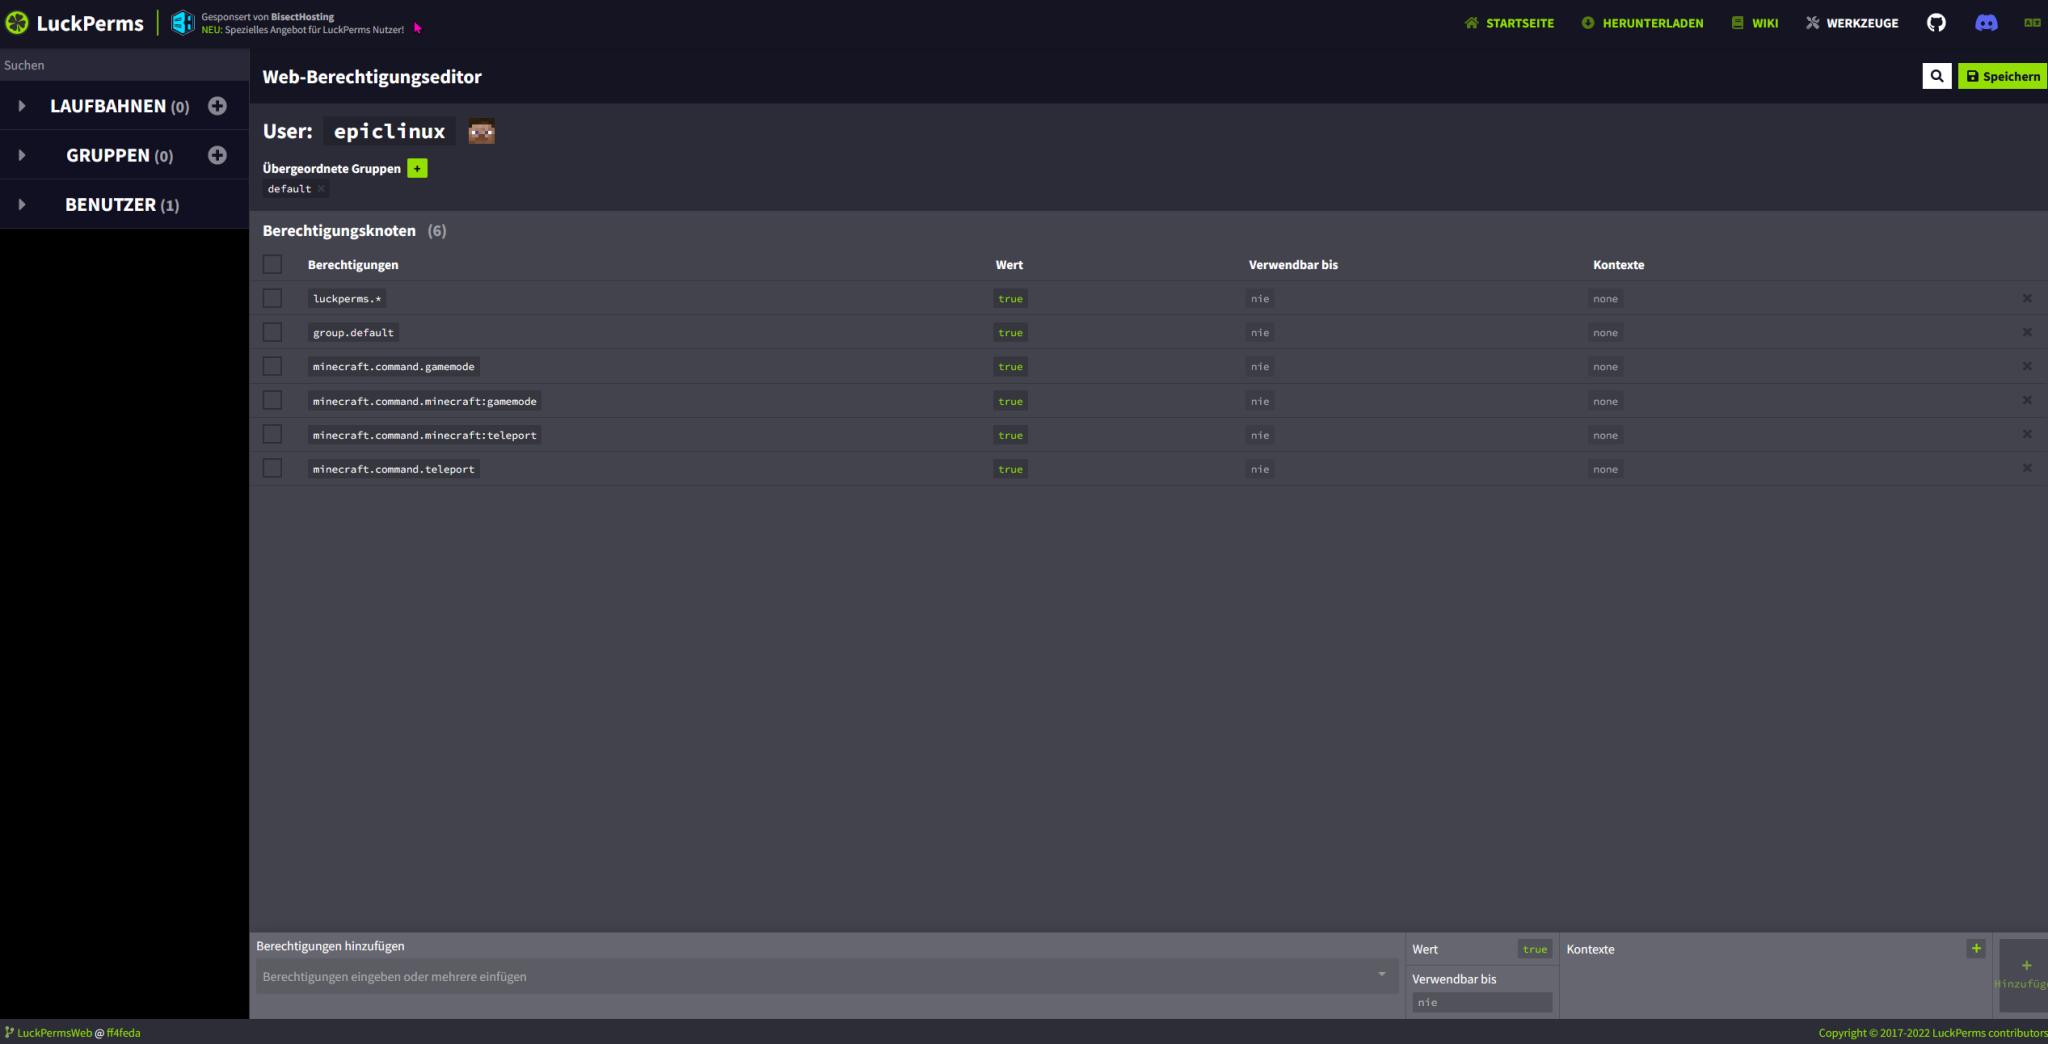Toggle the true value for group.default
This screenshot has height=1044, width=2048.
(x=1010, y=333)
